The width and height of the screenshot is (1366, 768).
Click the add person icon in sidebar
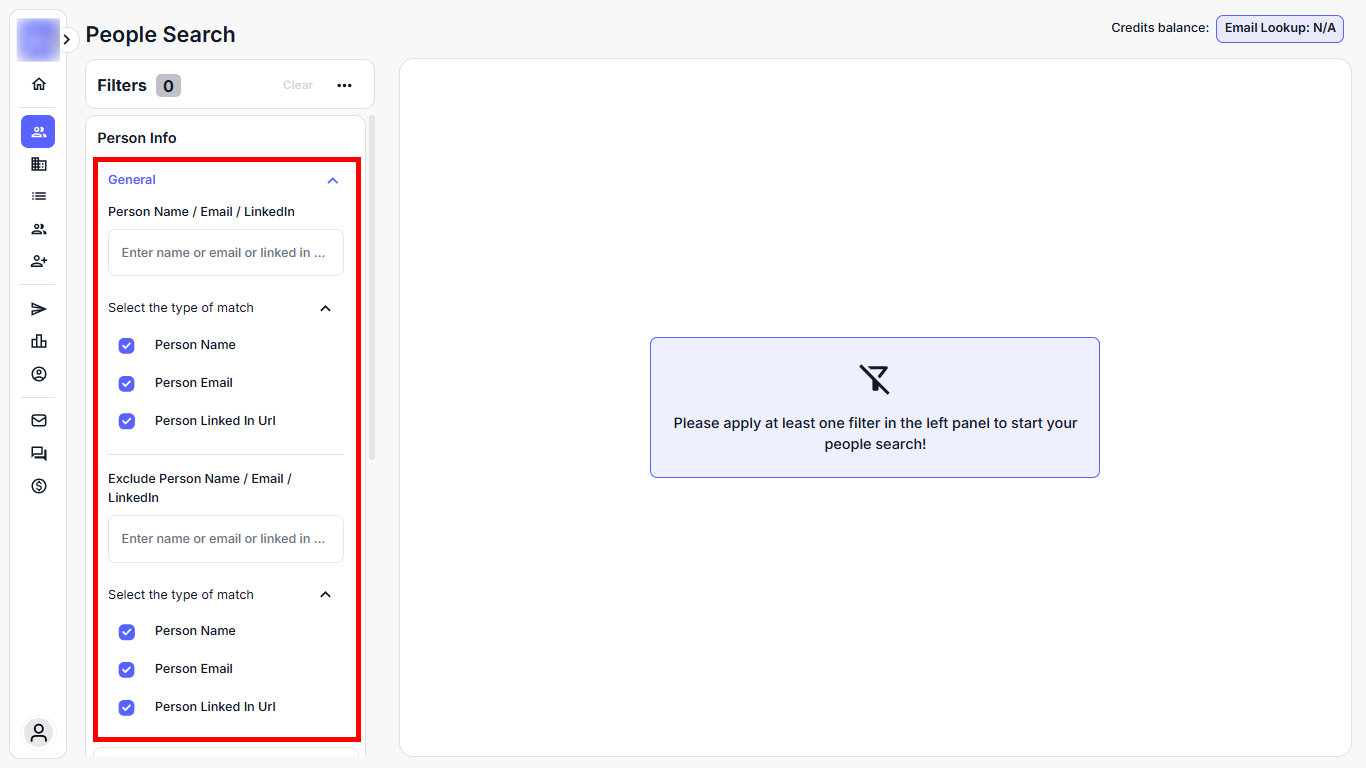[x=39, y=261]
